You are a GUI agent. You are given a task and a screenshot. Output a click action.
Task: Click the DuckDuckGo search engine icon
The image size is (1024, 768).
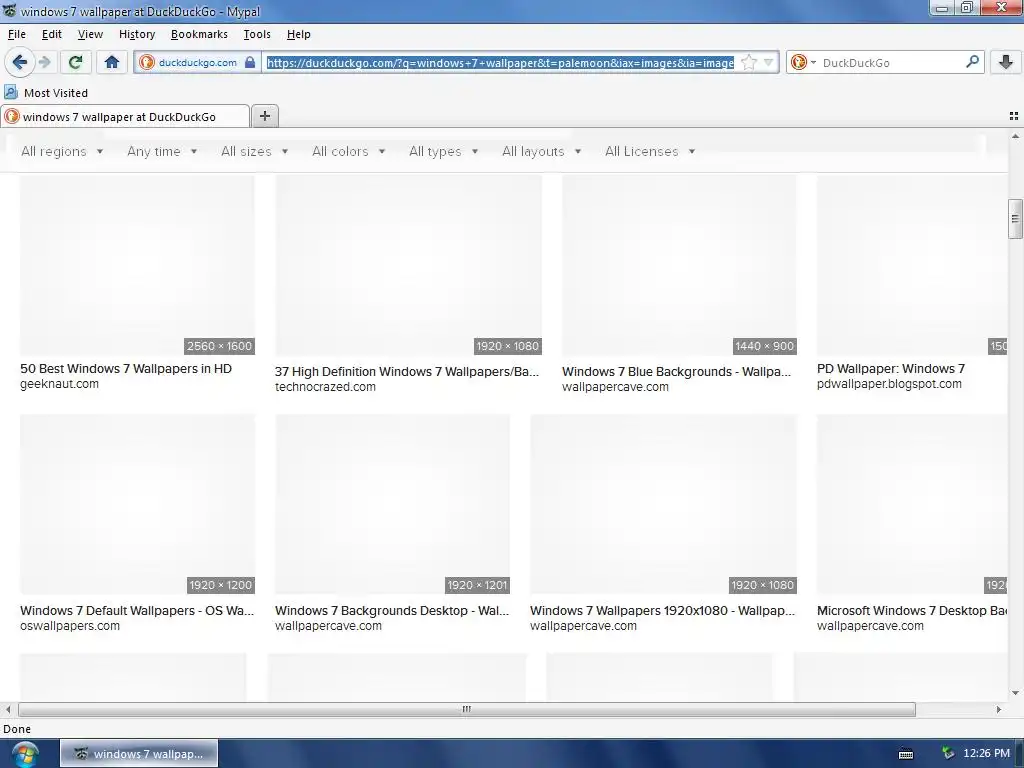[x=798, y=63]
